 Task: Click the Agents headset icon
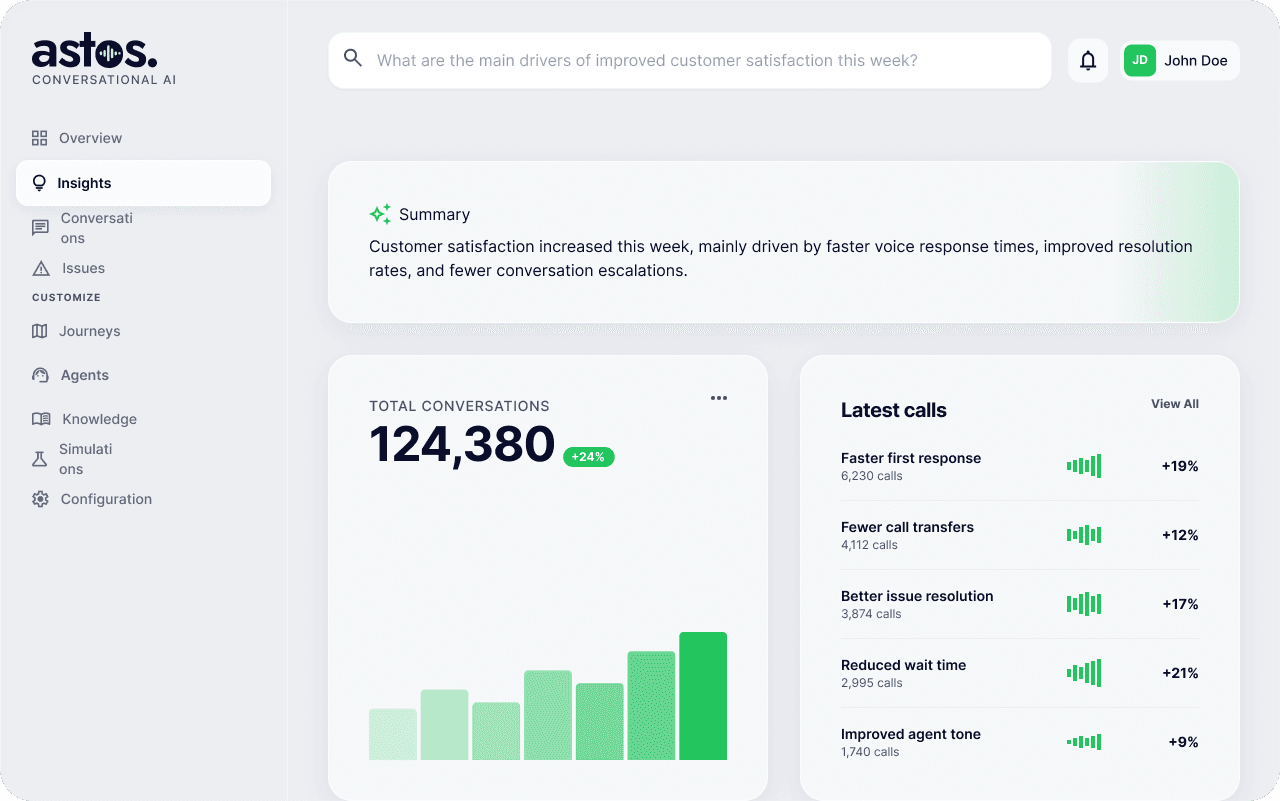click(39, 374)
